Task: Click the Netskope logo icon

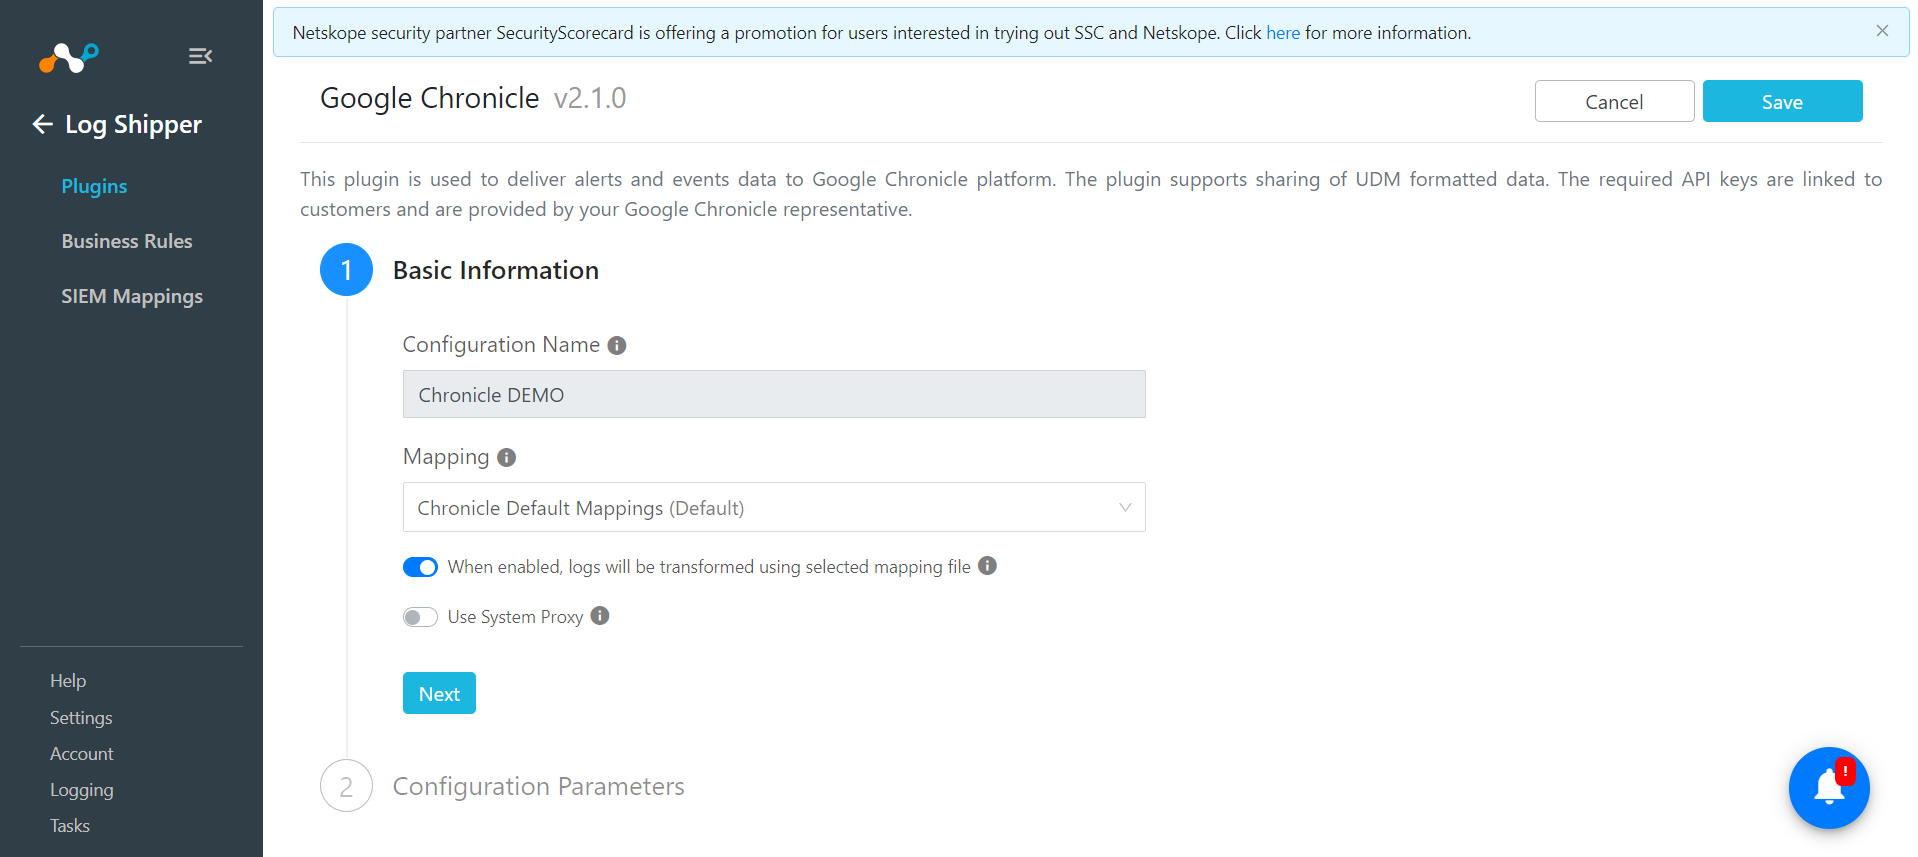Action: click(x=68, y=58)
